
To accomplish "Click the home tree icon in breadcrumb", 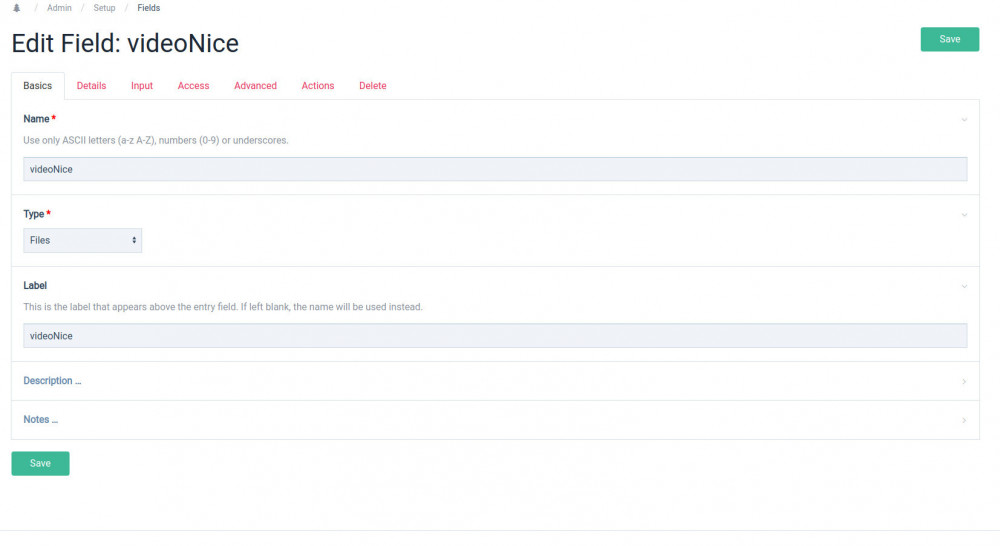I will (x=16, y=8).
